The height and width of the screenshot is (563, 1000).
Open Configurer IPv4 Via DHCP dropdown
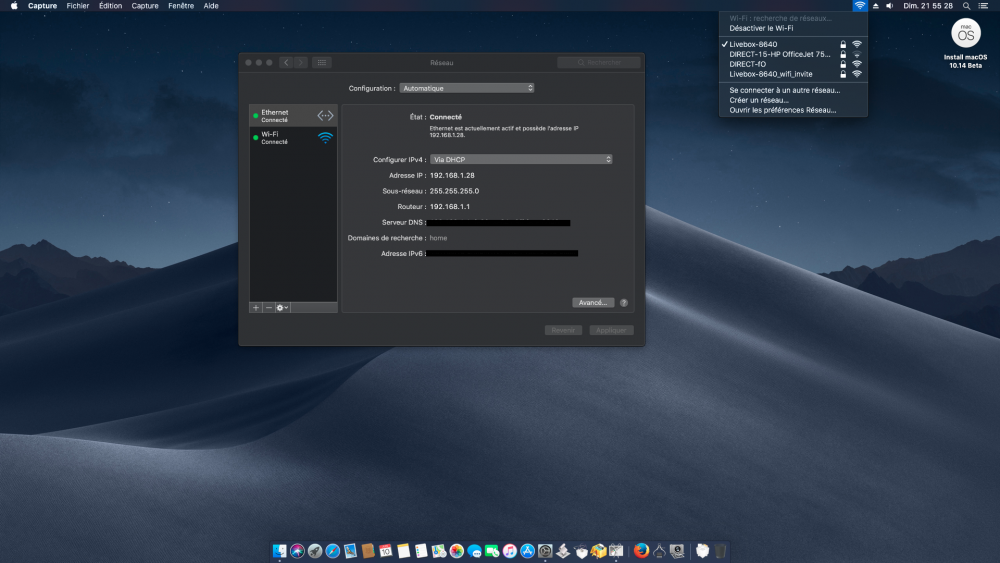521,159
